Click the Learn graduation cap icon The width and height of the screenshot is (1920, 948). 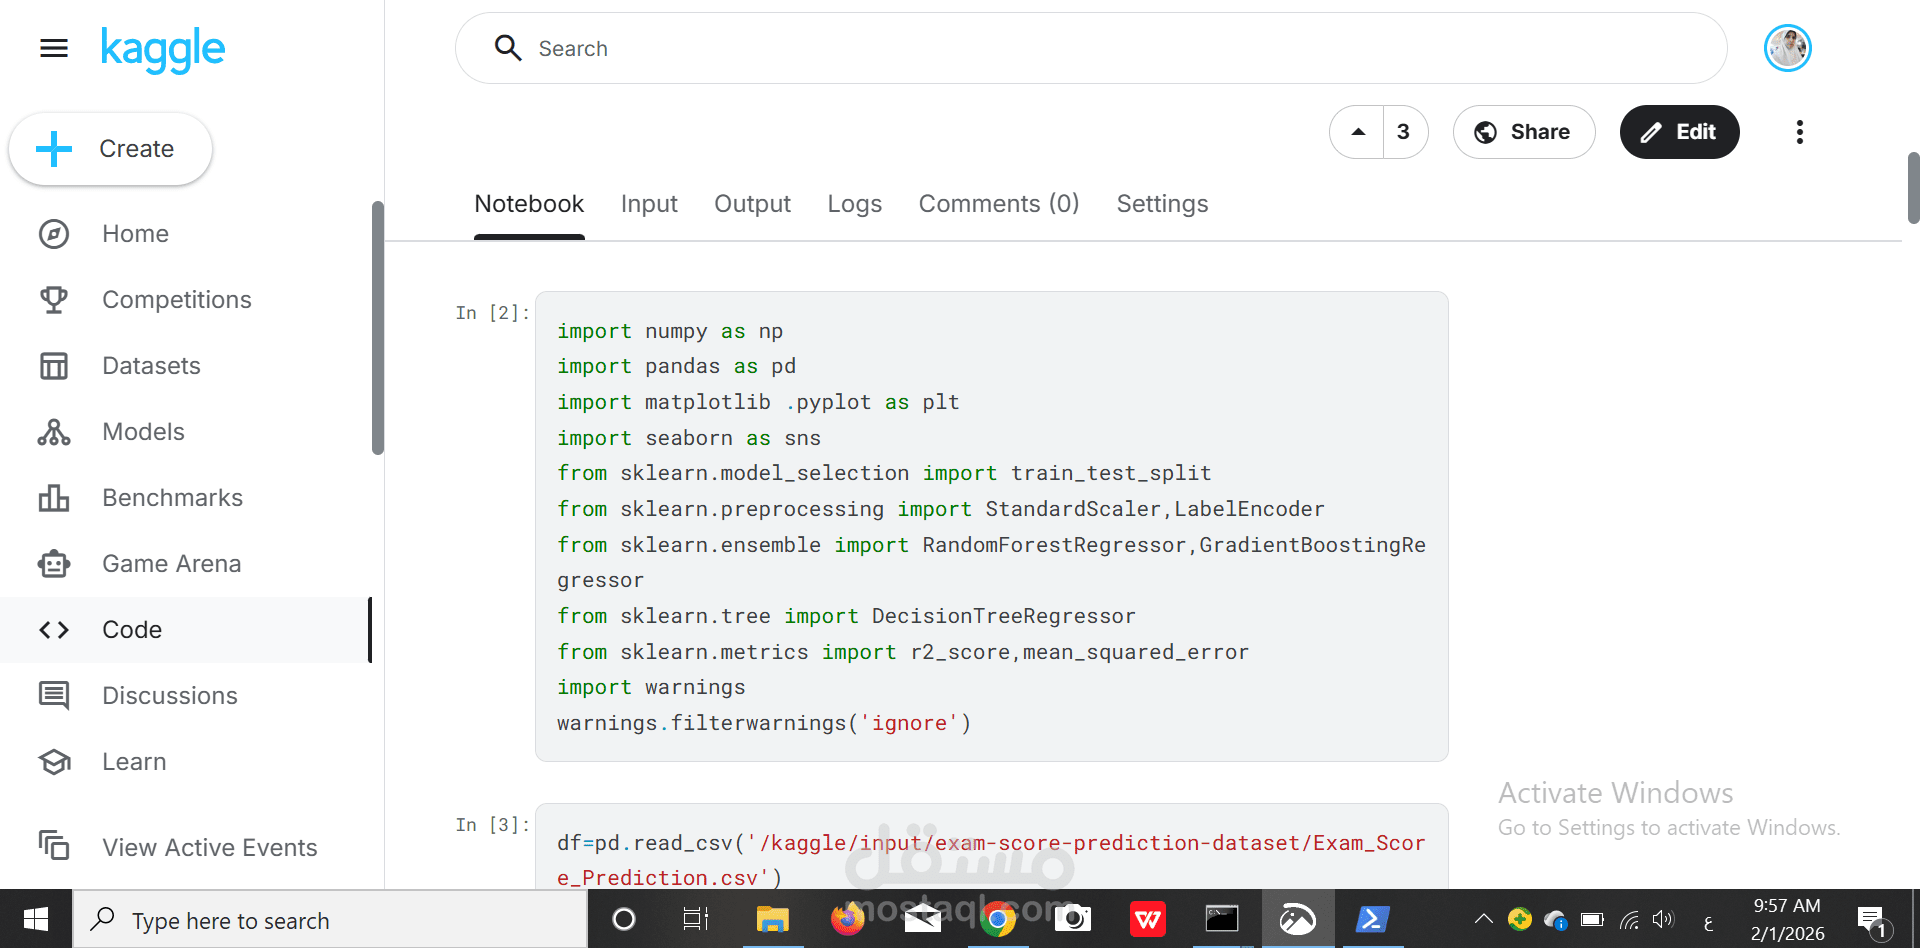pyautogui.click(x=54, y=762)
